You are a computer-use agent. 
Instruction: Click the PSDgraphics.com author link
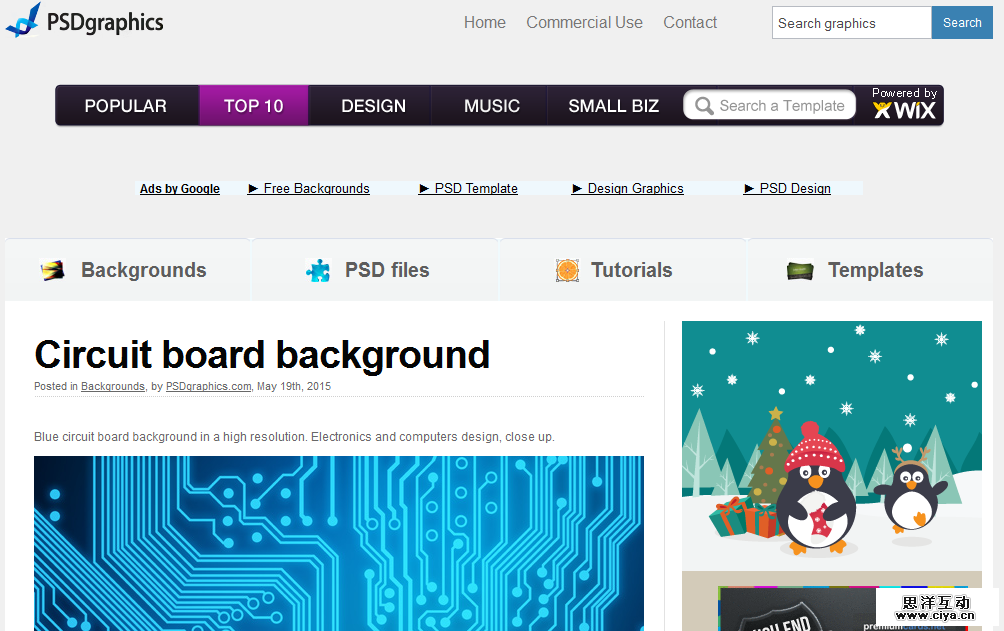pyautogui.click(x=208, y=386)
